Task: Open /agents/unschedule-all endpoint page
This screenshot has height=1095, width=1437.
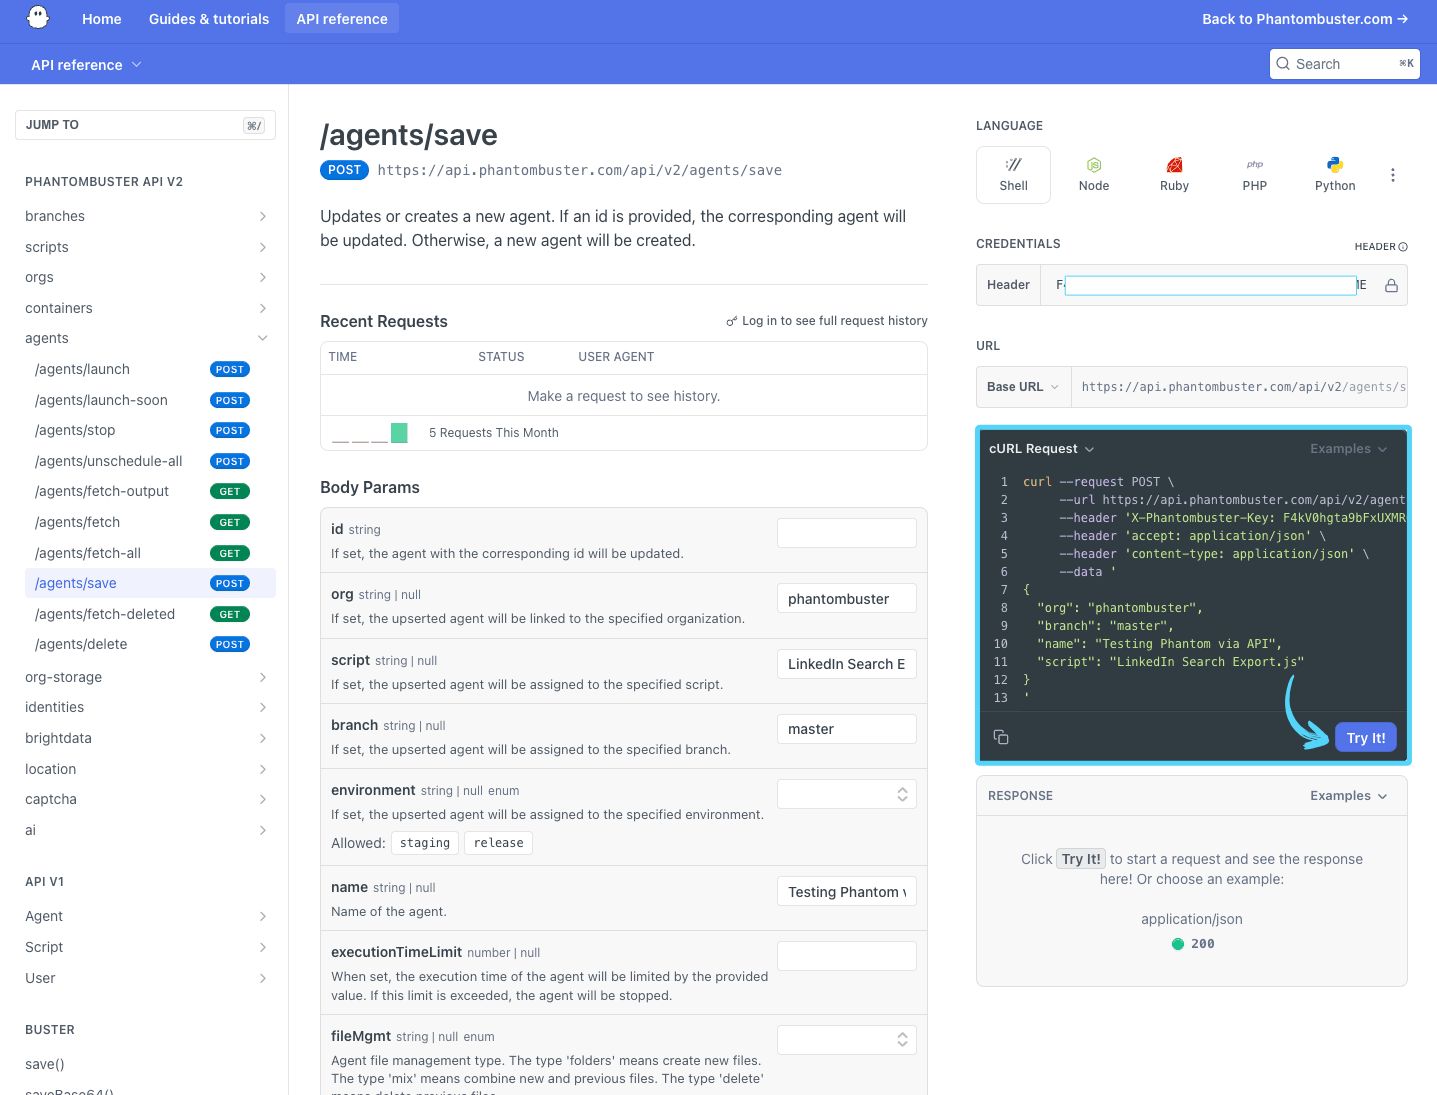Action: click(x=150, y=461)
